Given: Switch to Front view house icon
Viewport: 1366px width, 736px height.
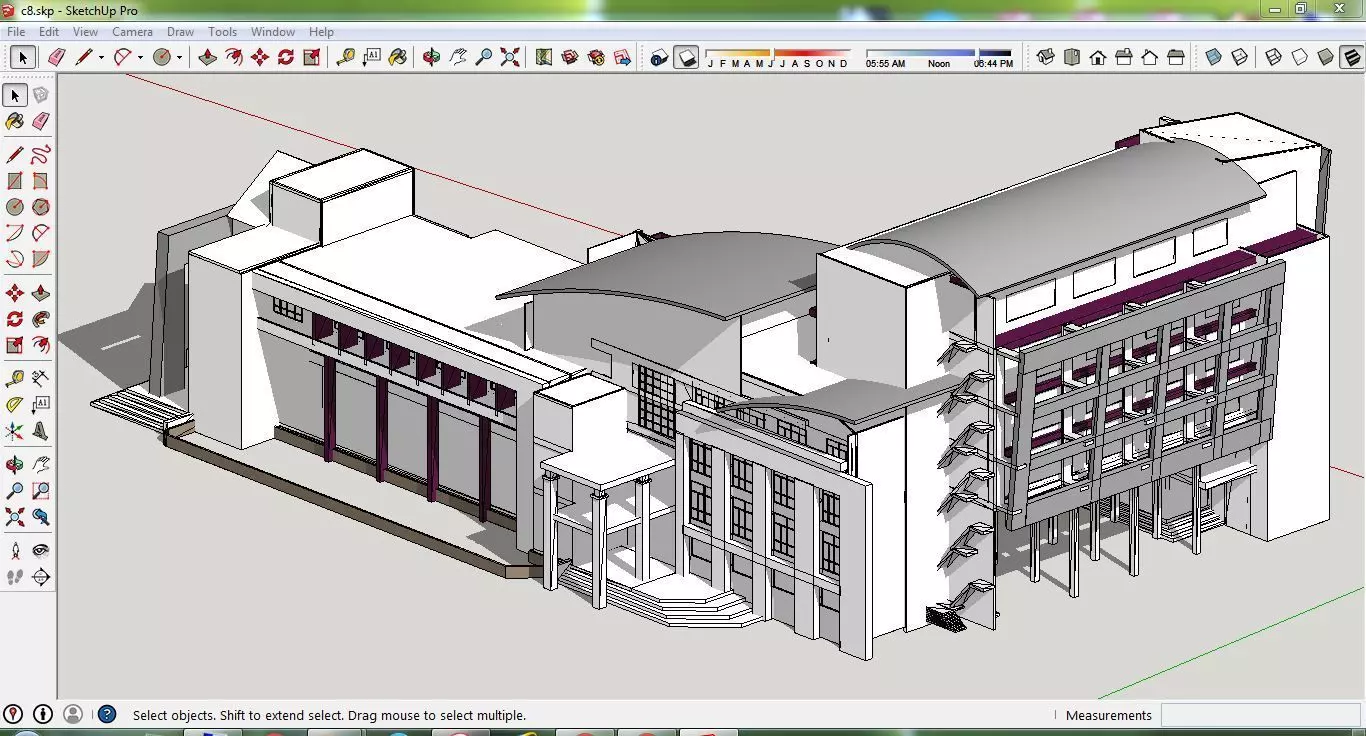Looking at the screenshot, I should (1098, 57).
